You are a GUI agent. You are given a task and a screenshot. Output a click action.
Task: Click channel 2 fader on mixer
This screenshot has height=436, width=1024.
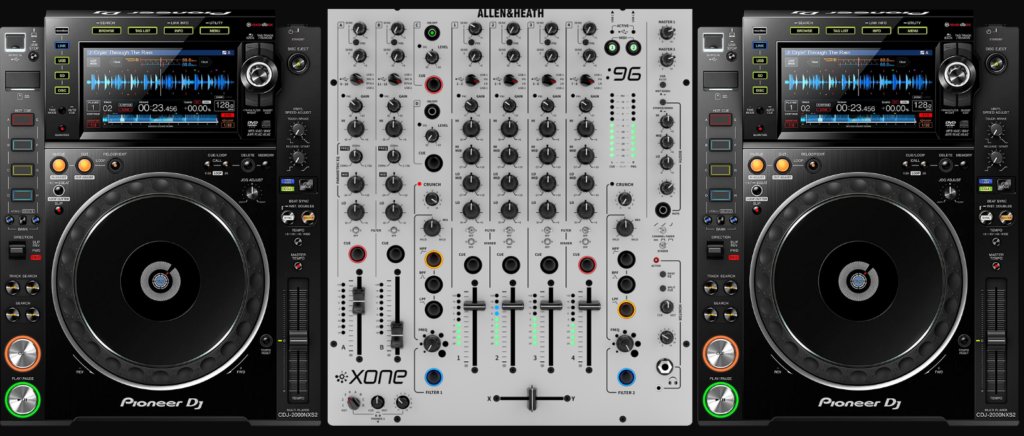click(x=513, y=305)
